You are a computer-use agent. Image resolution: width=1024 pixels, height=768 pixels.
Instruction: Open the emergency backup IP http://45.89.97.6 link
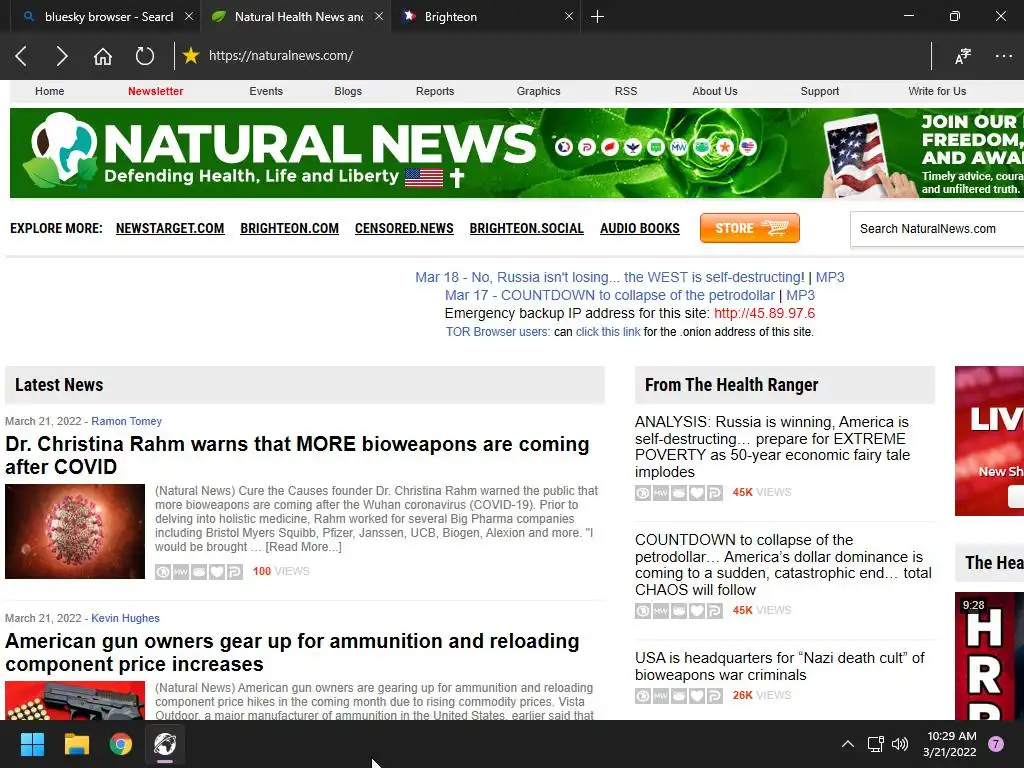click(x=765, y=313)
